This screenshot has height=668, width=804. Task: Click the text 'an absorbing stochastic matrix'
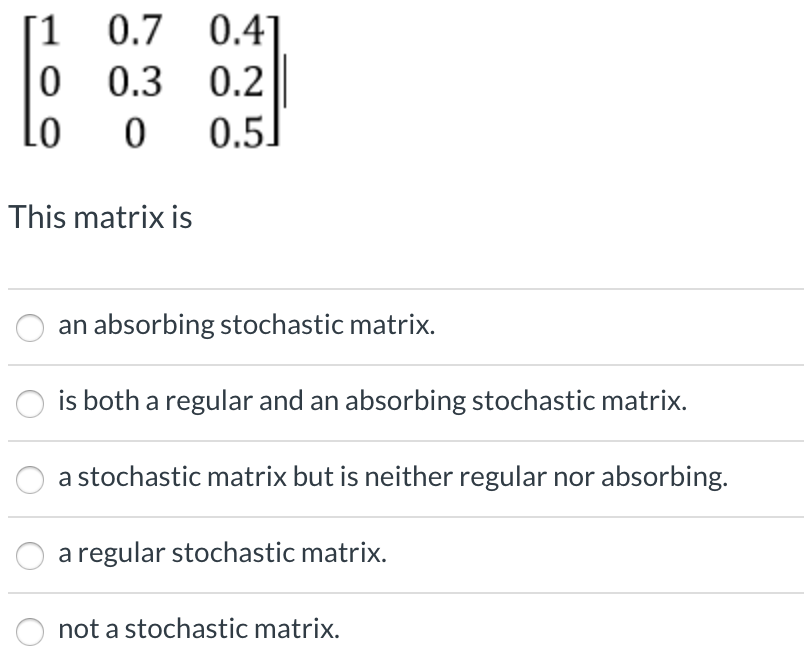tap(246, 325)
